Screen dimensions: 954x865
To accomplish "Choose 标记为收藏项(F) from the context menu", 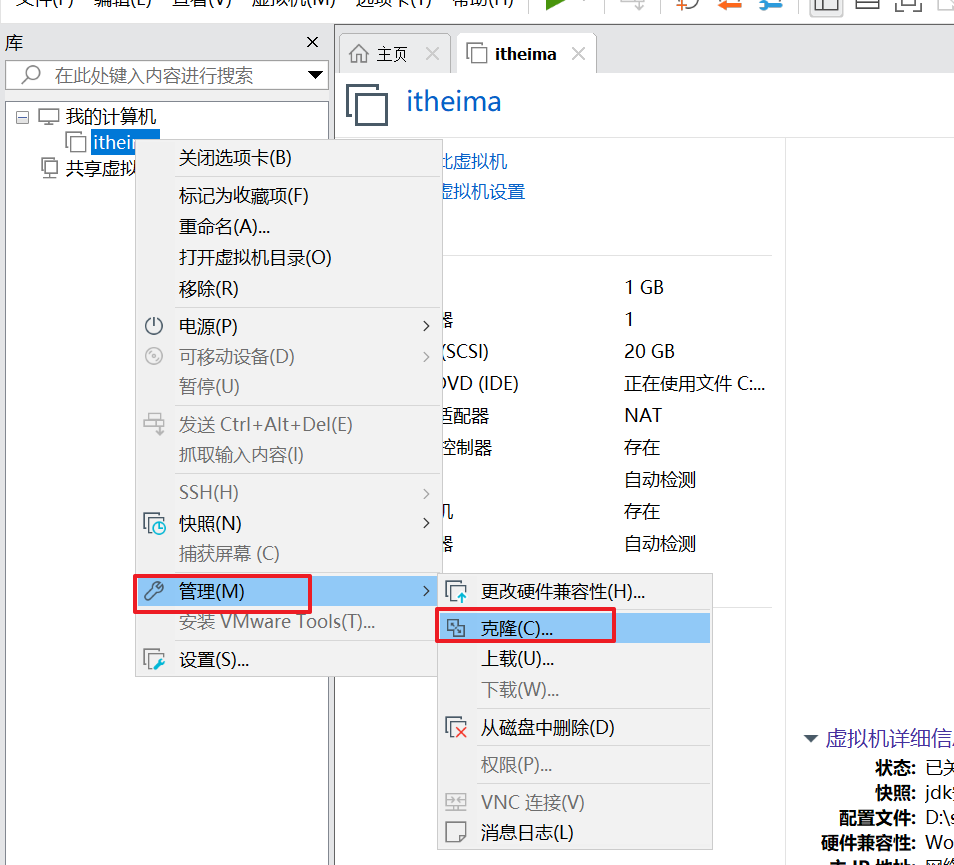I will click(288, 196).
